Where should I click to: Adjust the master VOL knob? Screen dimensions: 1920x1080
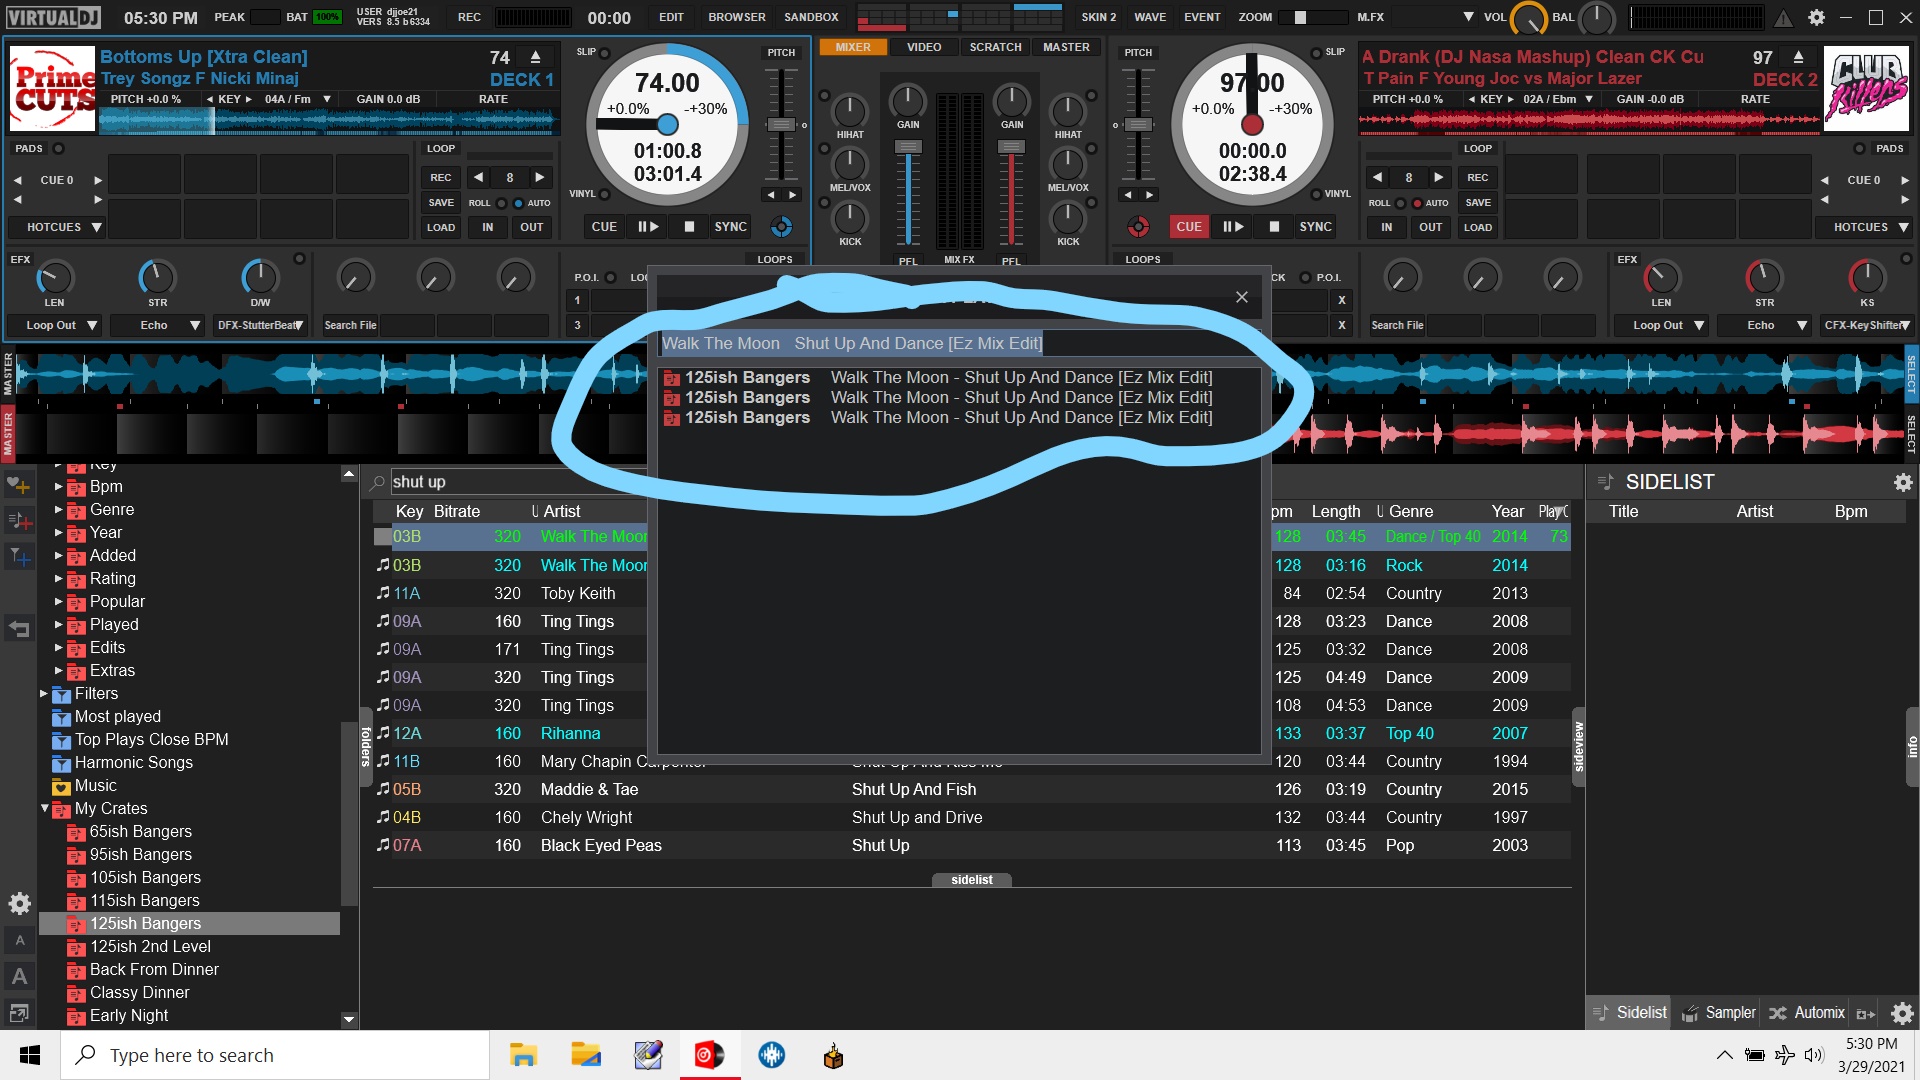[x=1529, y=18]
